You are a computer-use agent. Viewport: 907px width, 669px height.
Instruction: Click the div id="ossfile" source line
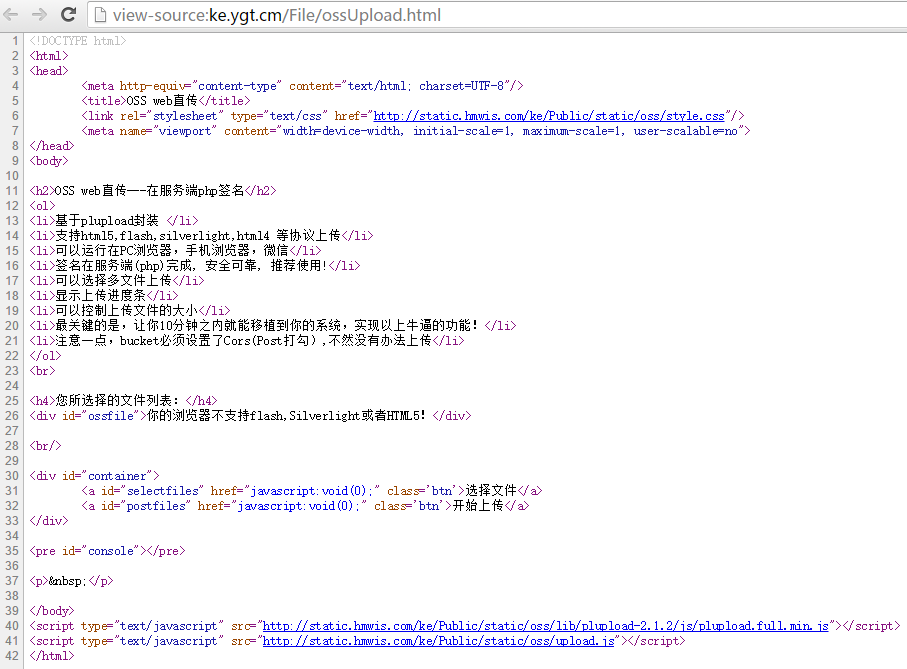[x=250, y=416]
